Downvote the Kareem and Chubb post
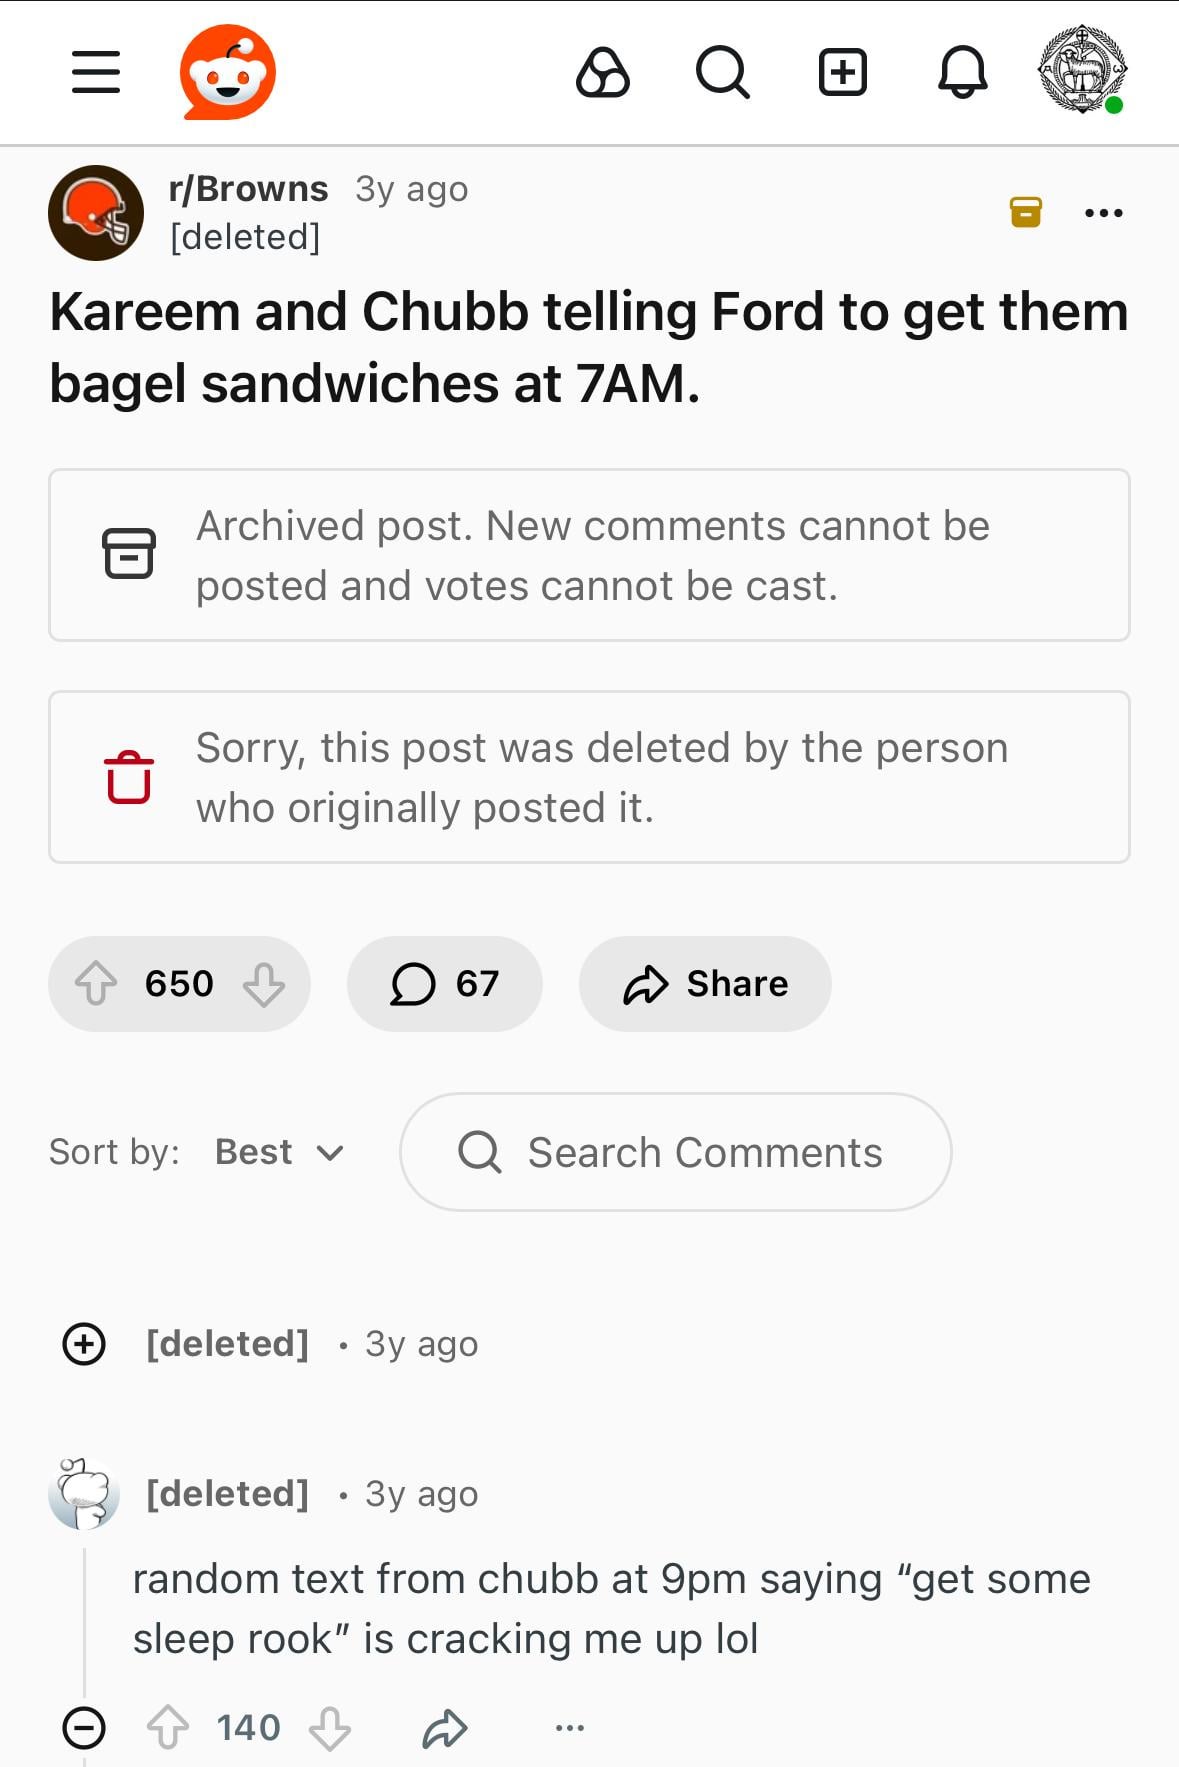The image size is (1179, 1767). click(264, 983)
